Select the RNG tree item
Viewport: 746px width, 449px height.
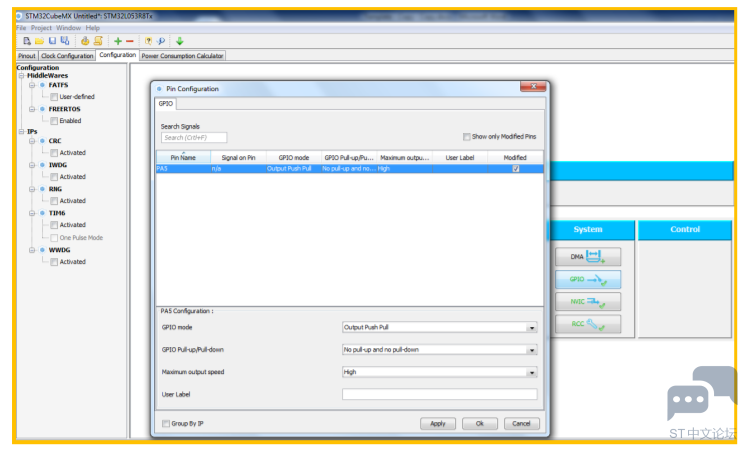coord(55,189)
